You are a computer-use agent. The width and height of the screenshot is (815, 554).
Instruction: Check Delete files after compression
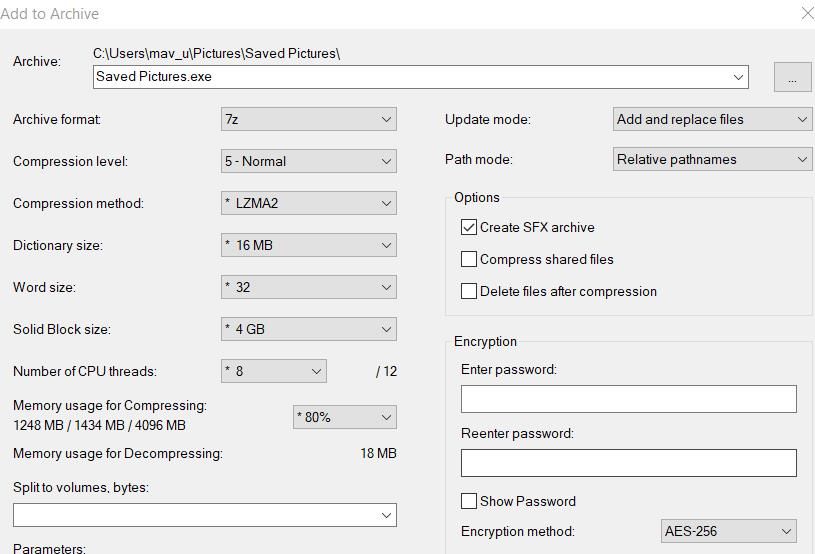469,291
